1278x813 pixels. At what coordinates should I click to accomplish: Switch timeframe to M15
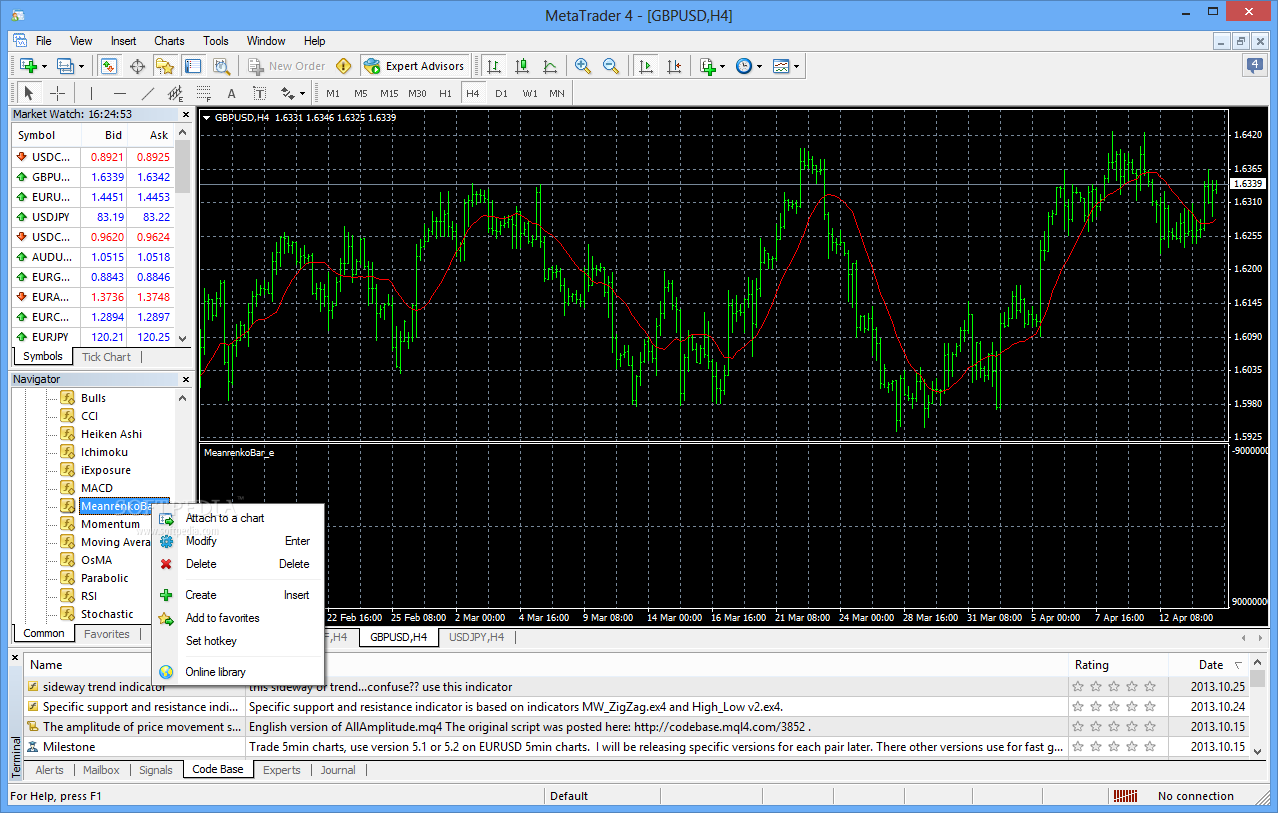pos(389,93)
